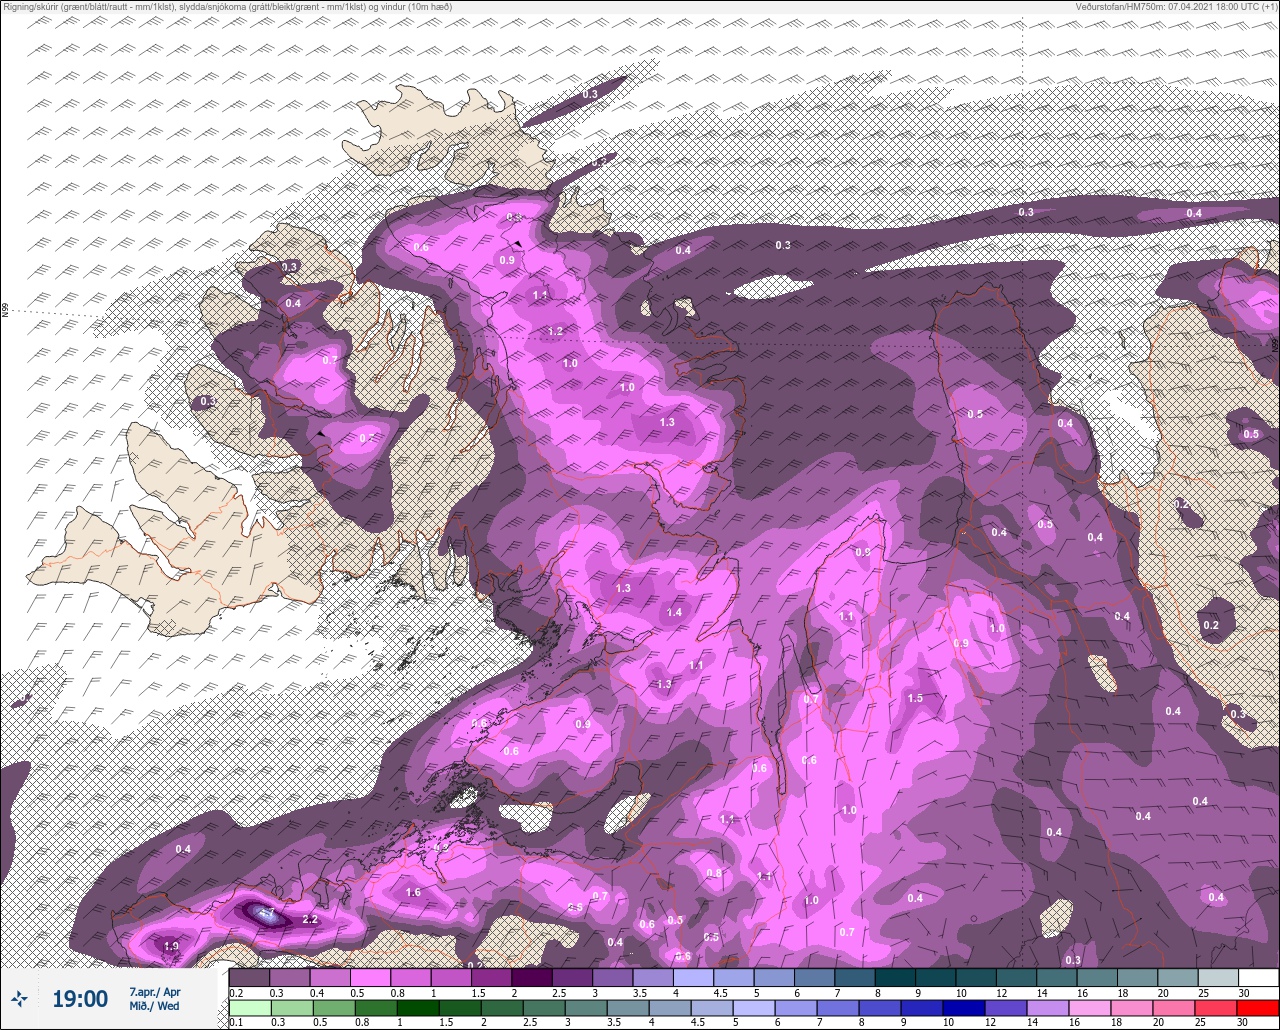Click the 1.4 precipitation value on the map
Viewport: 1280px width, 1030px height.
click(675, 612)
